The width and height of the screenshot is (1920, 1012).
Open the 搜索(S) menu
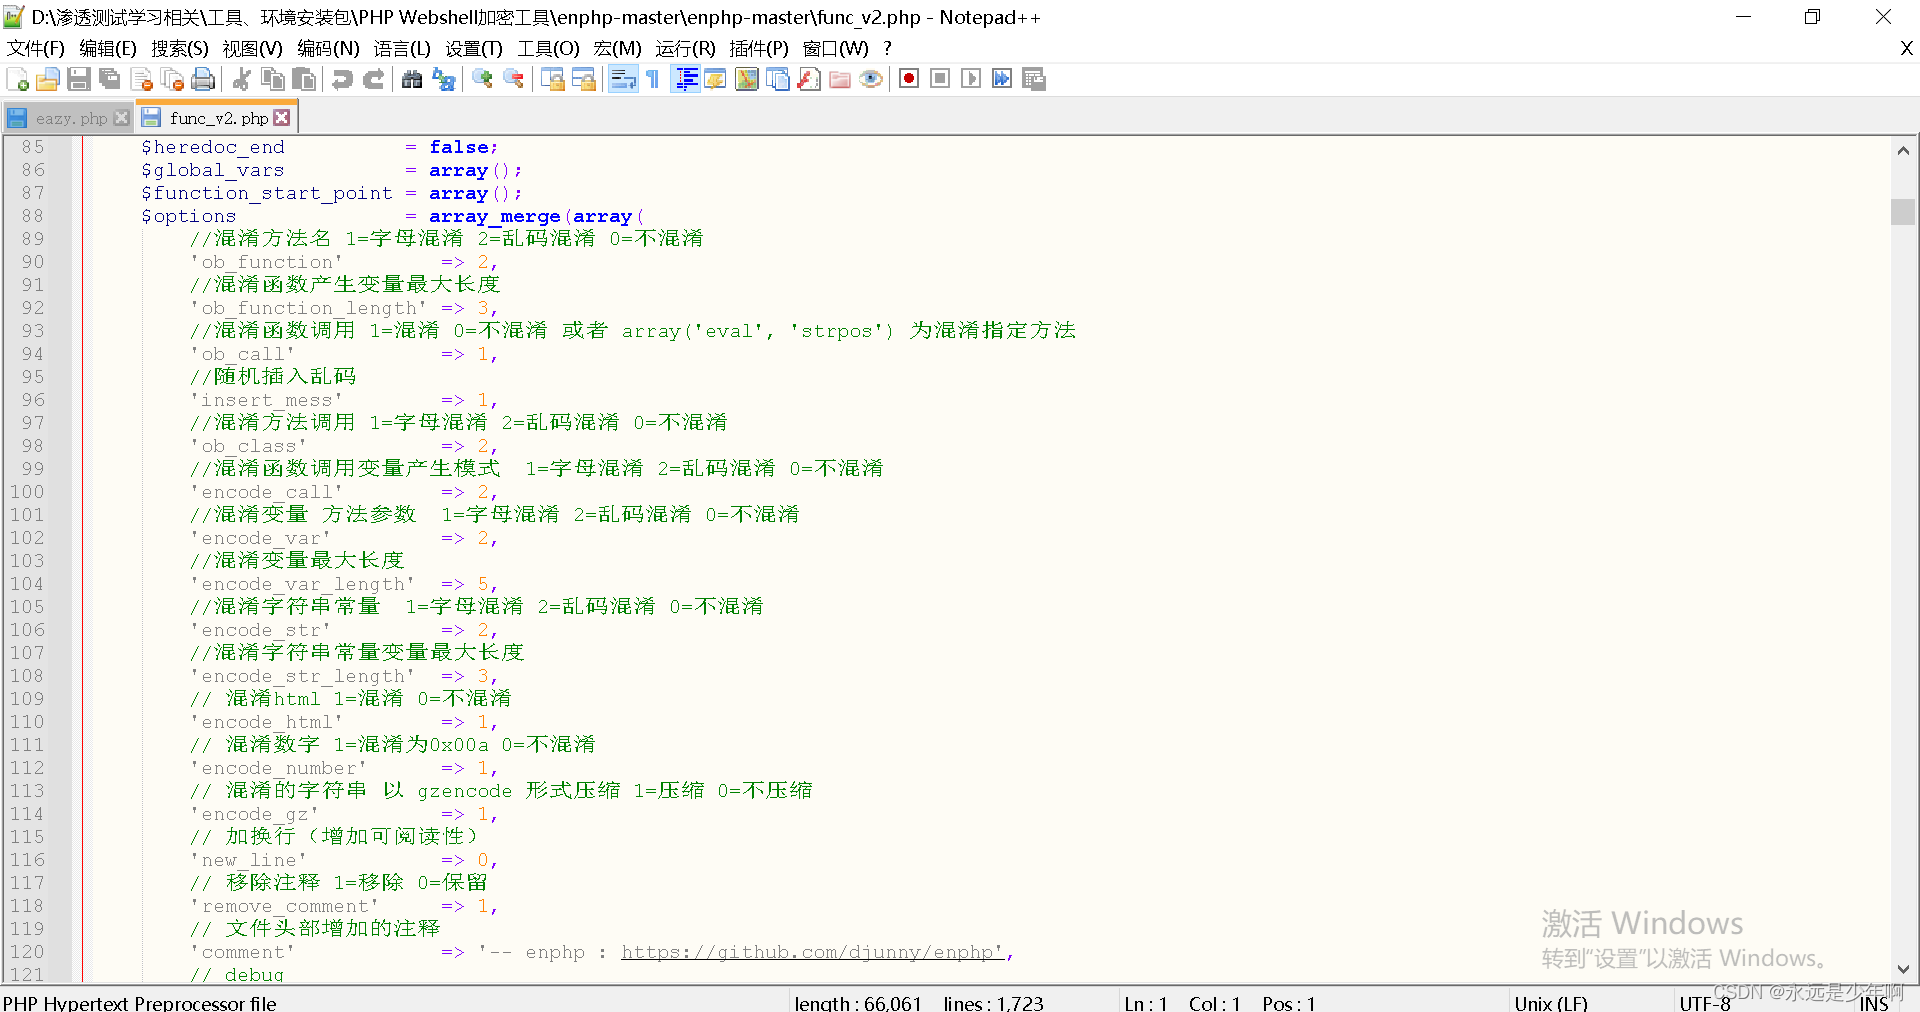[180, 48]
